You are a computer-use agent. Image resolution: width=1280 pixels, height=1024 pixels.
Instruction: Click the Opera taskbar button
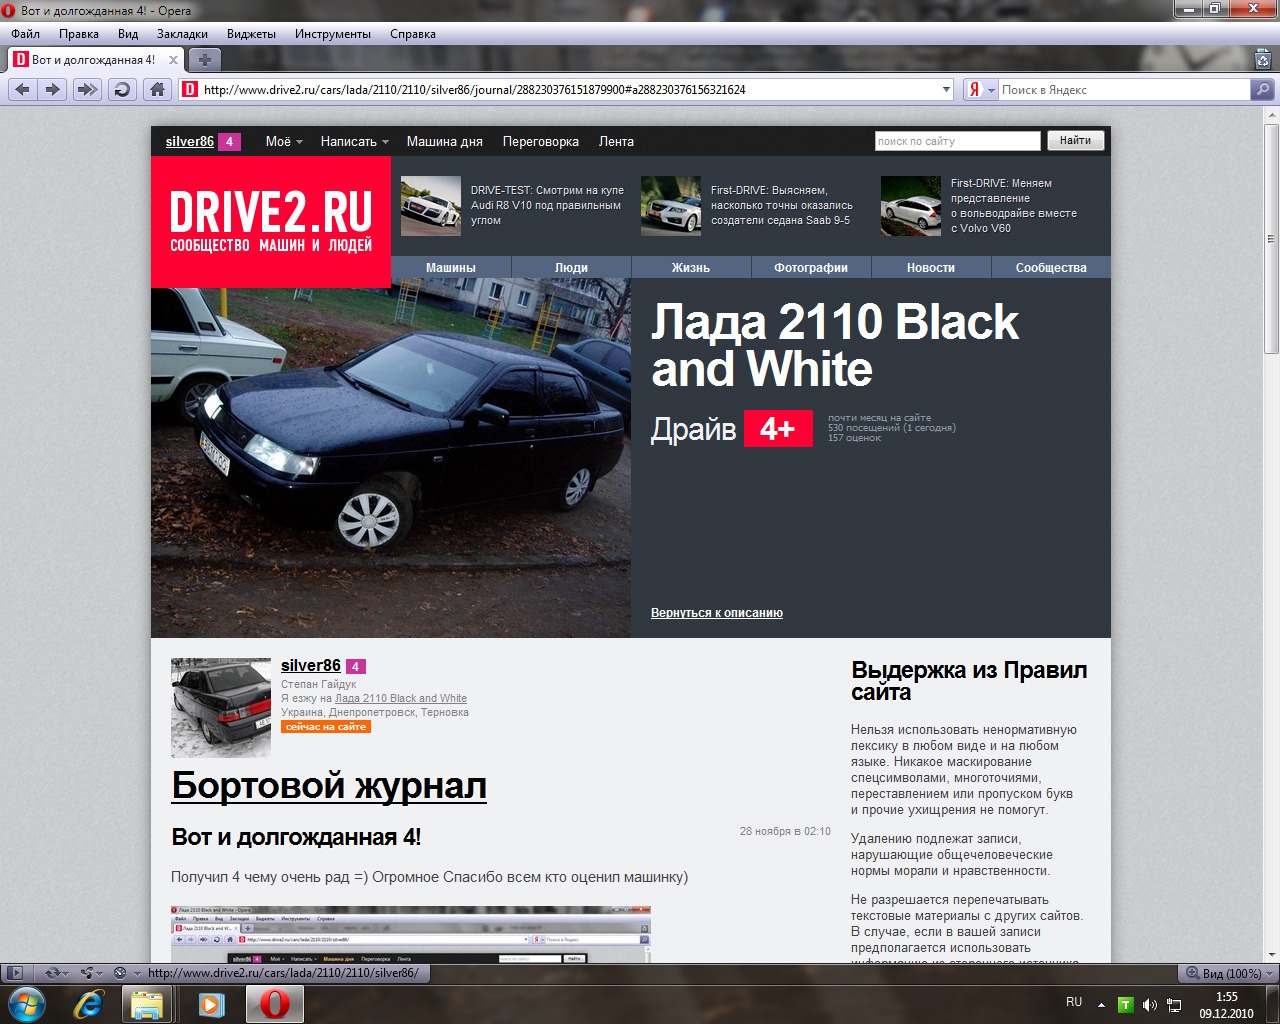point(275,1004)
